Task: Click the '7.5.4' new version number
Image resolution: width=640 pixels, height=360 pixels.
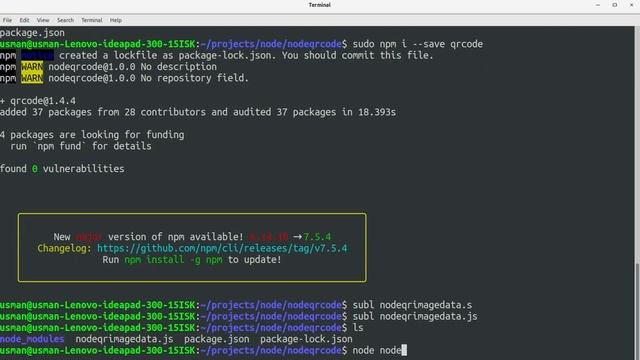Action: coord(317,237)
